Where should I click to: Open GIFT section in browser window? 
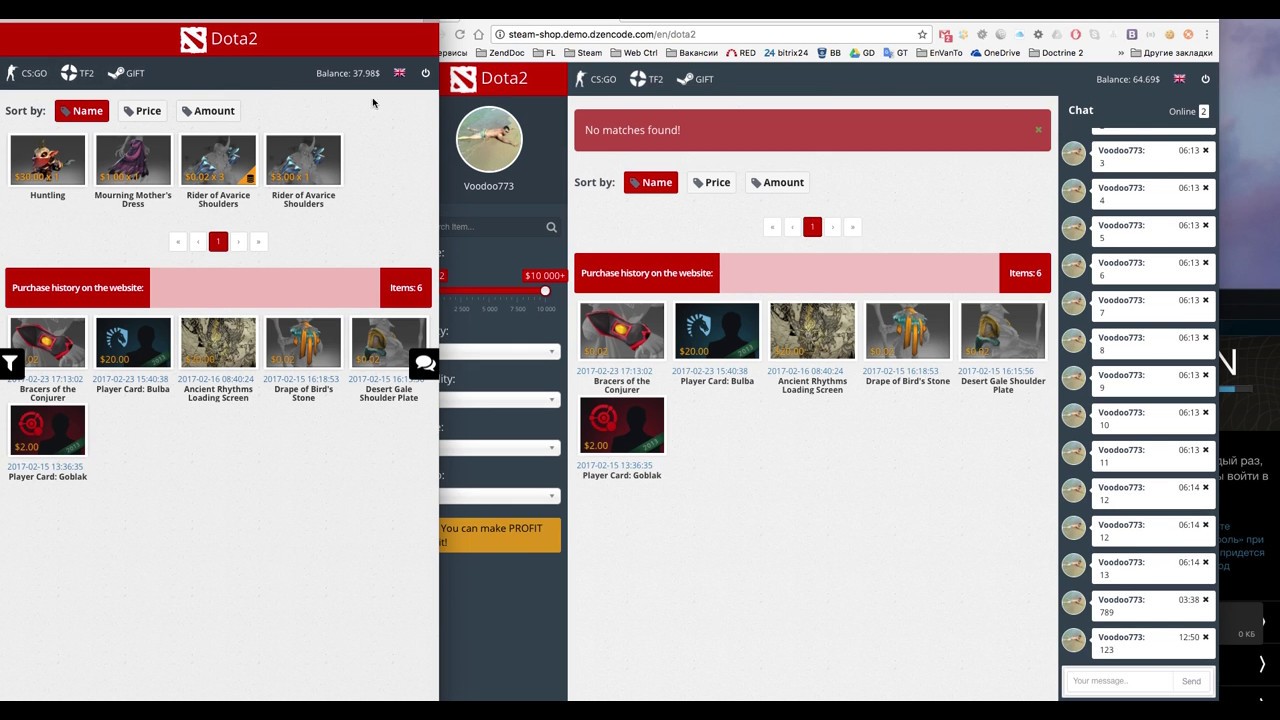point(695,79)
